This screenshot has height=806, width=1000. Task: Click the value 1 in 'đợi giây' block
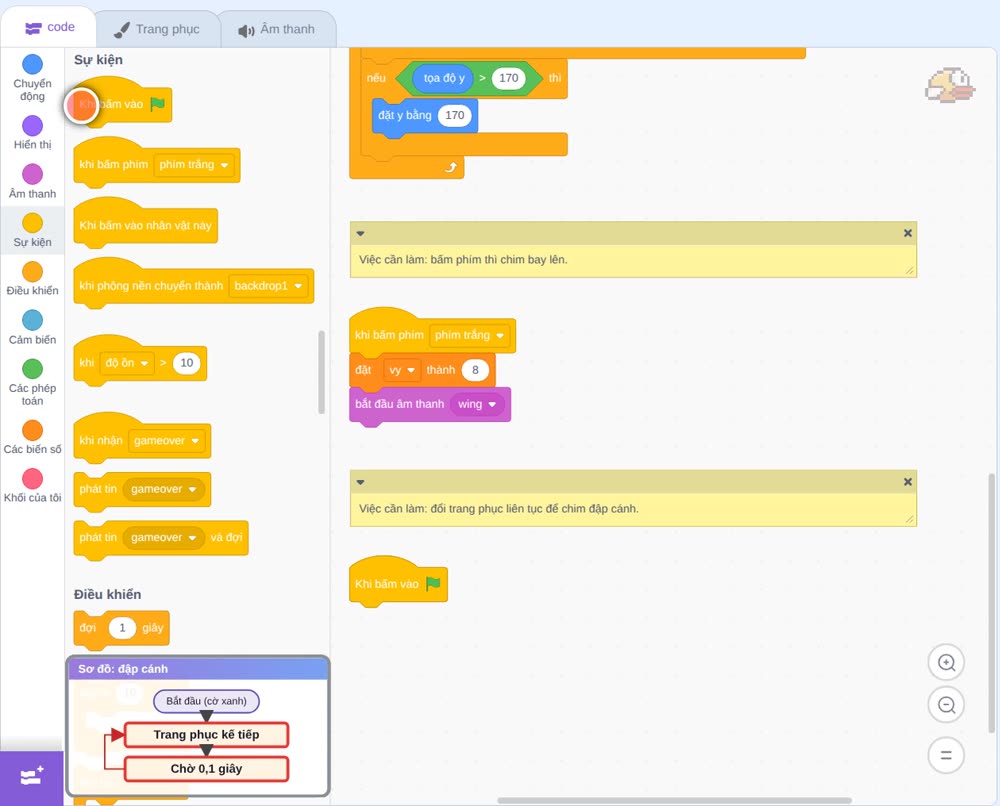122,628
